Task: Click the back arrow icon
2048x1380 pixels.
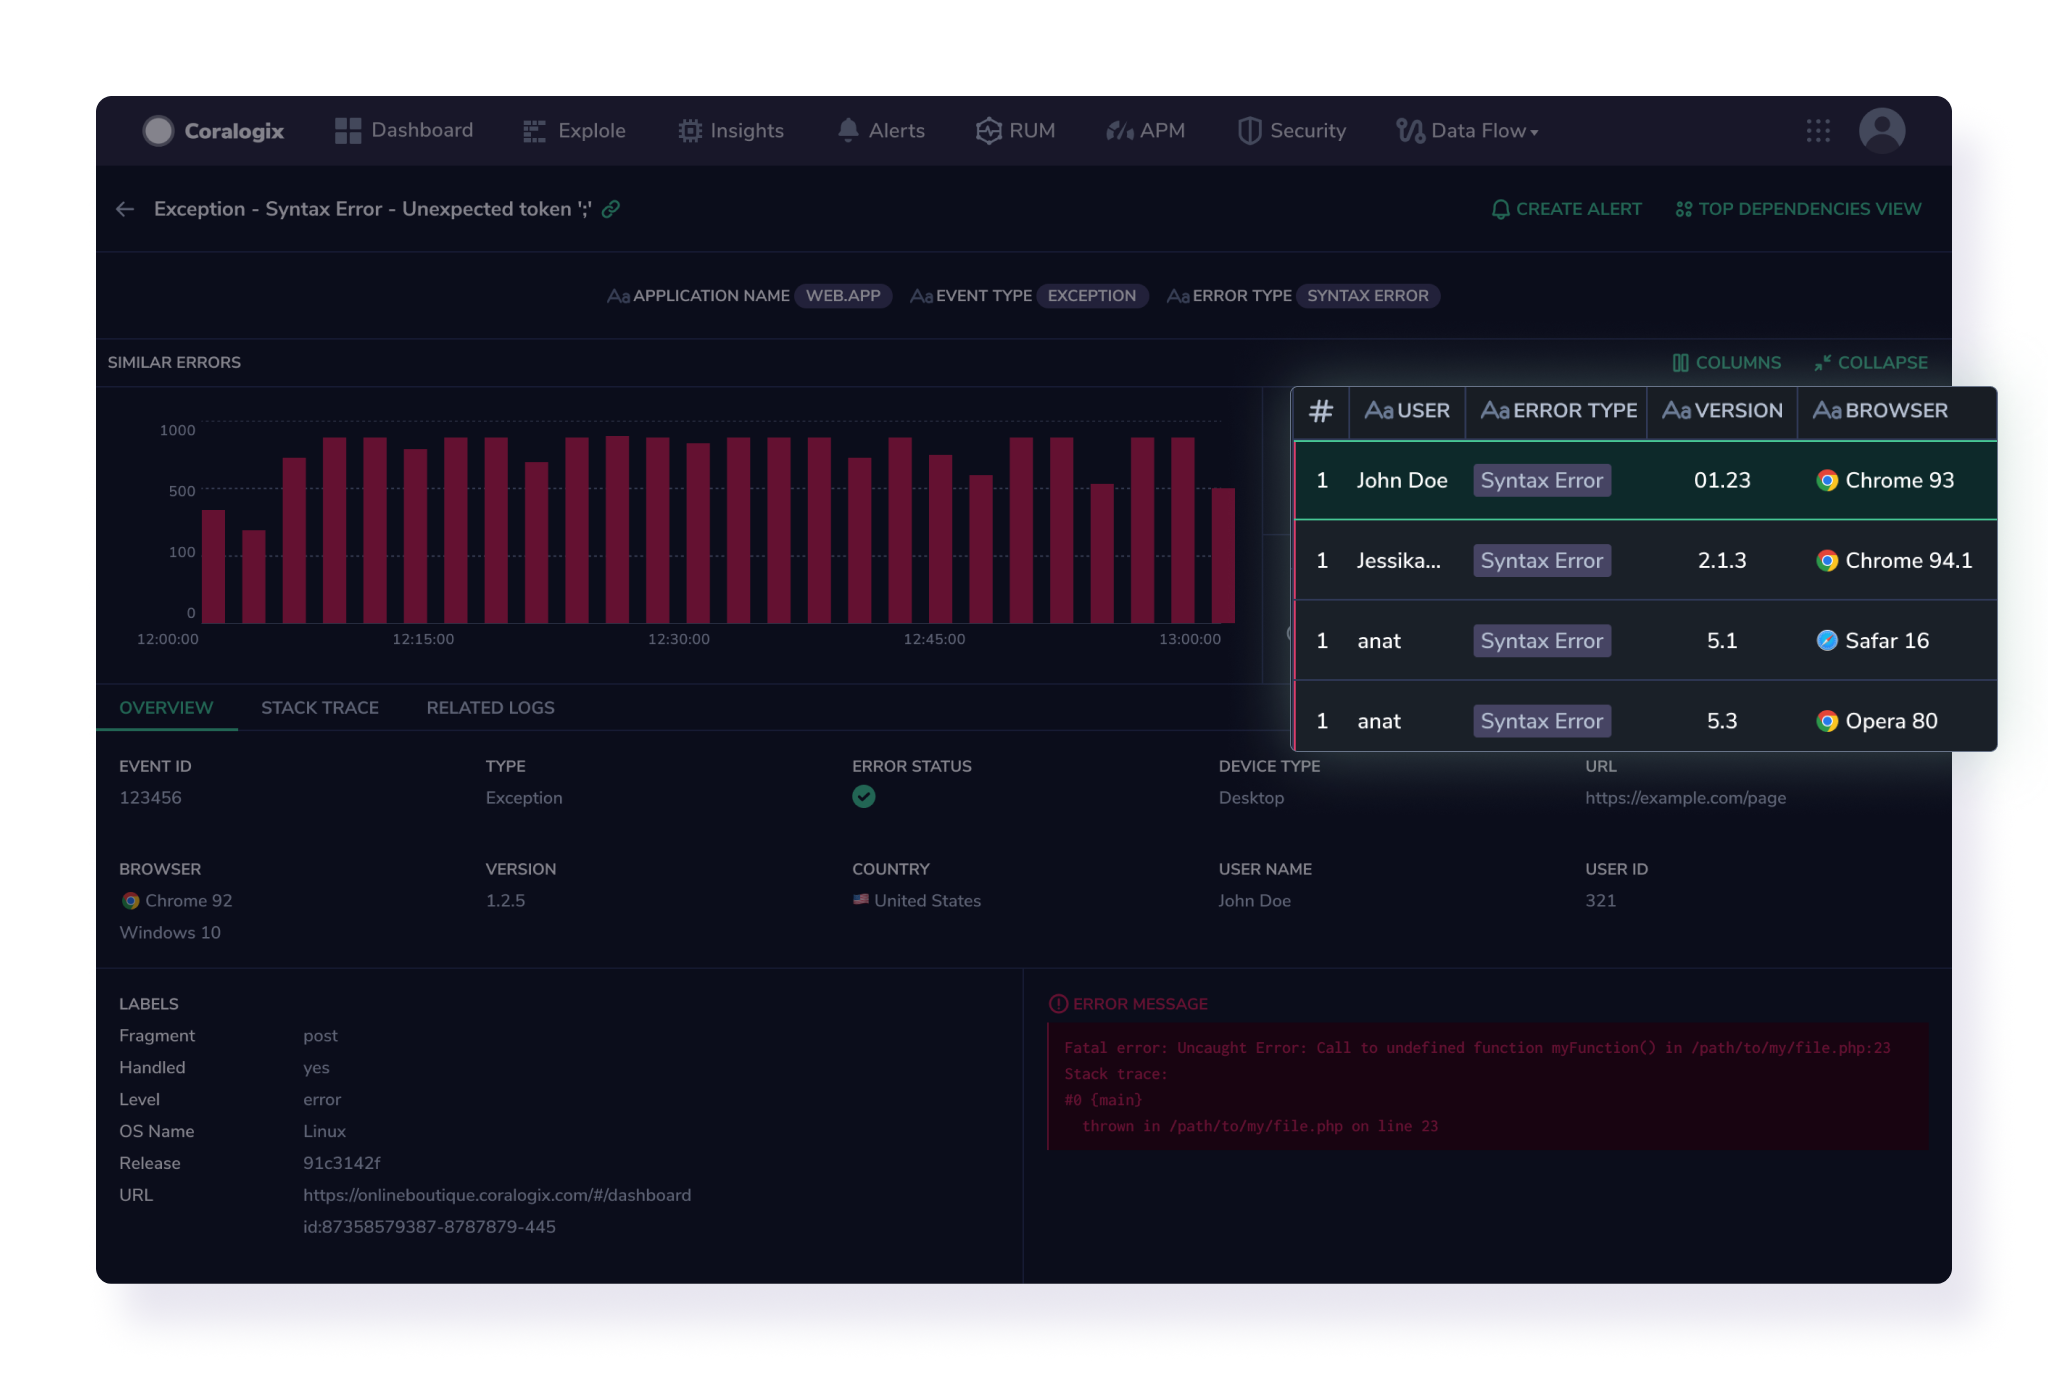Action: [125, 209]
